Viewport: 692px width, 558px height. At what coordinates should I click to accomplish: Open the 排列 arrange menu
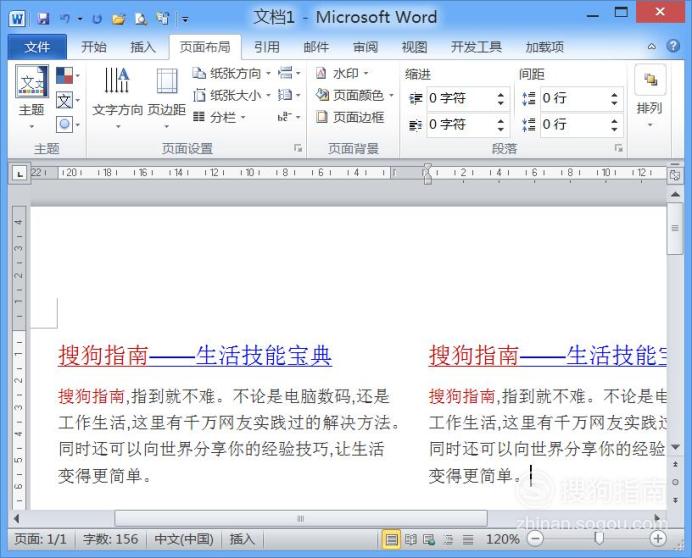[650, 97]
